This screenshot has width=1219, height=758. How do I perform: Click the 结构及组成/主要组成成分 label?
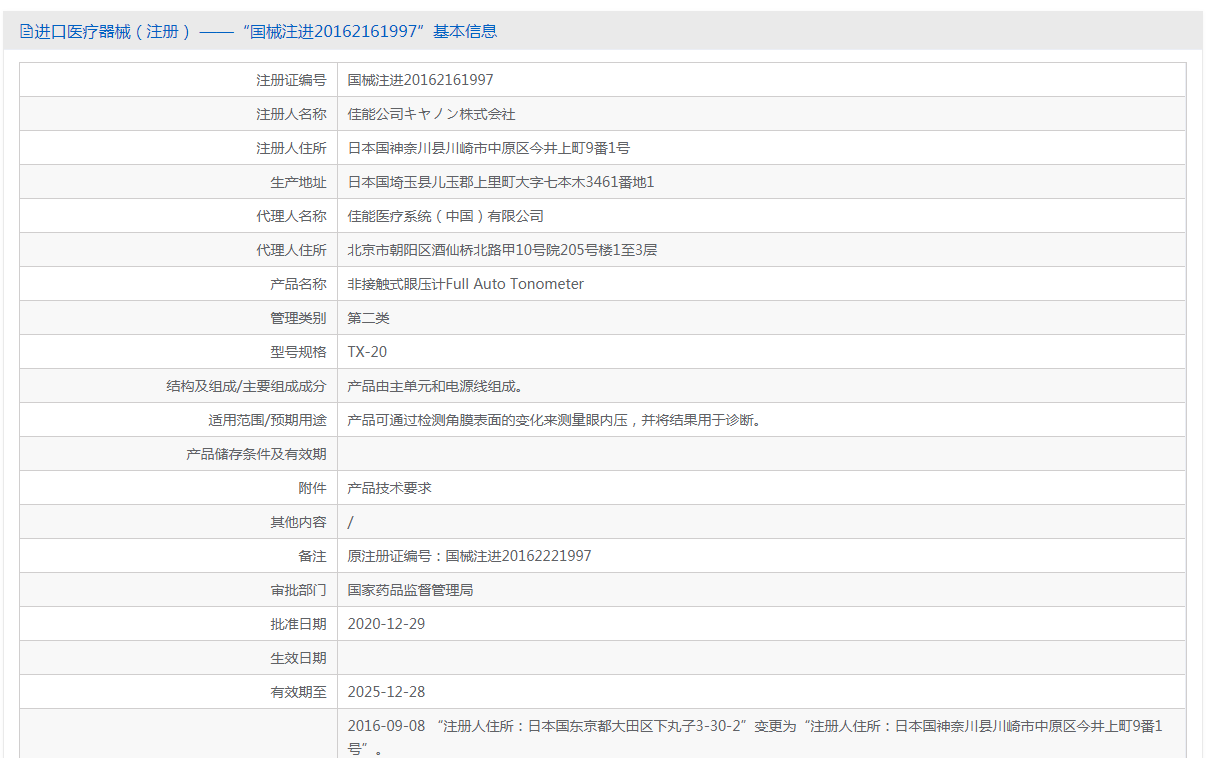coord(246,386)
